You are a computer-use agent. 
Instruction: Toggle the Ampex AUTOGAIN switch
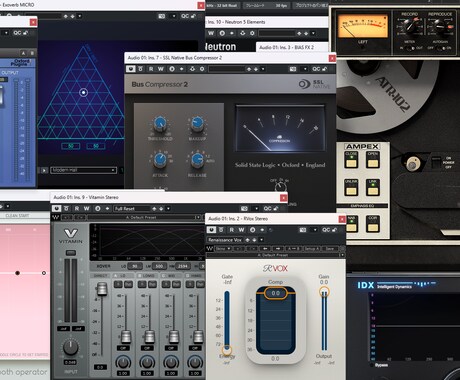pyautogui.click(x=440, y=48)
